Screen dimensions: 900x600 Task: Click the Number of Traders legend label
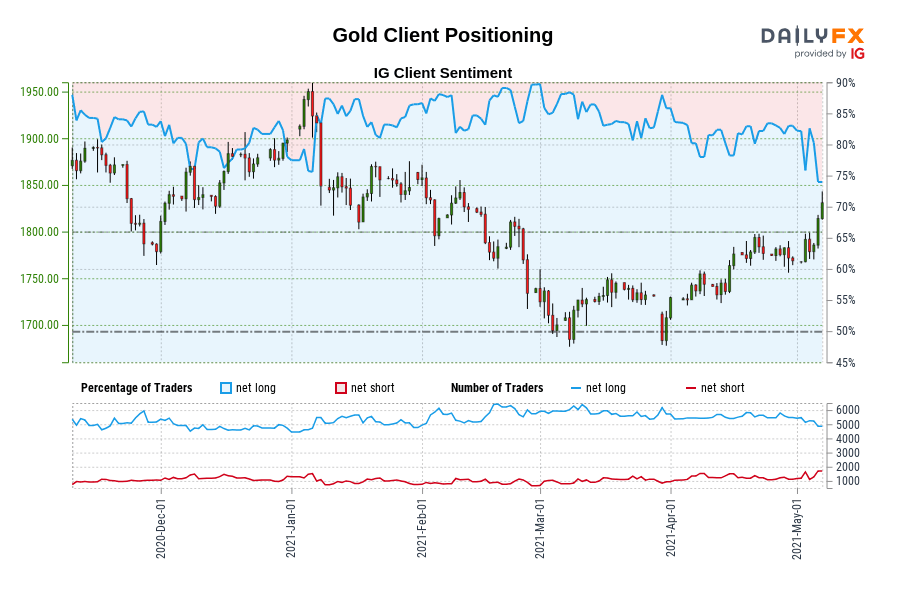coord(497,388)
